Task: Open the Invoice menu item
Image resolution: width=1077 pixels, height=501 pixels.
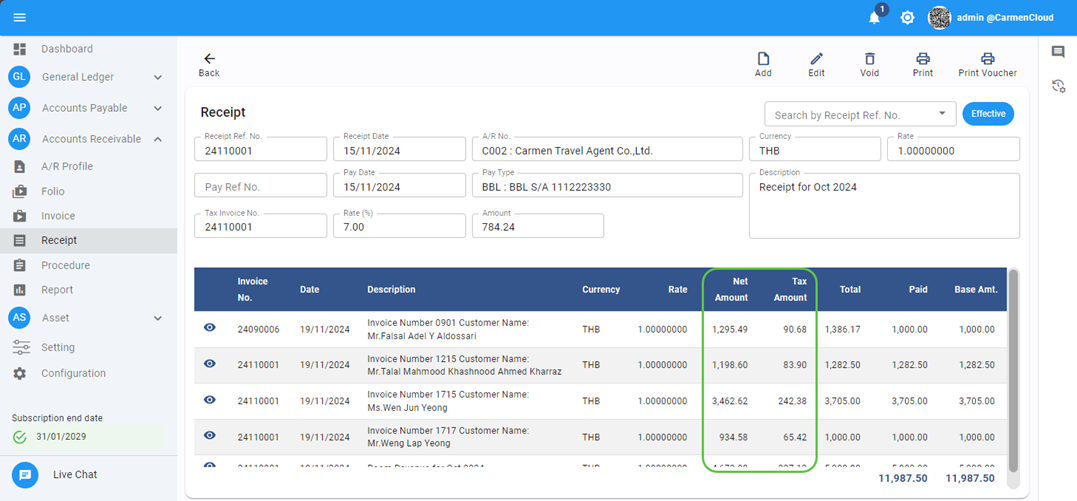Action: 58,216
